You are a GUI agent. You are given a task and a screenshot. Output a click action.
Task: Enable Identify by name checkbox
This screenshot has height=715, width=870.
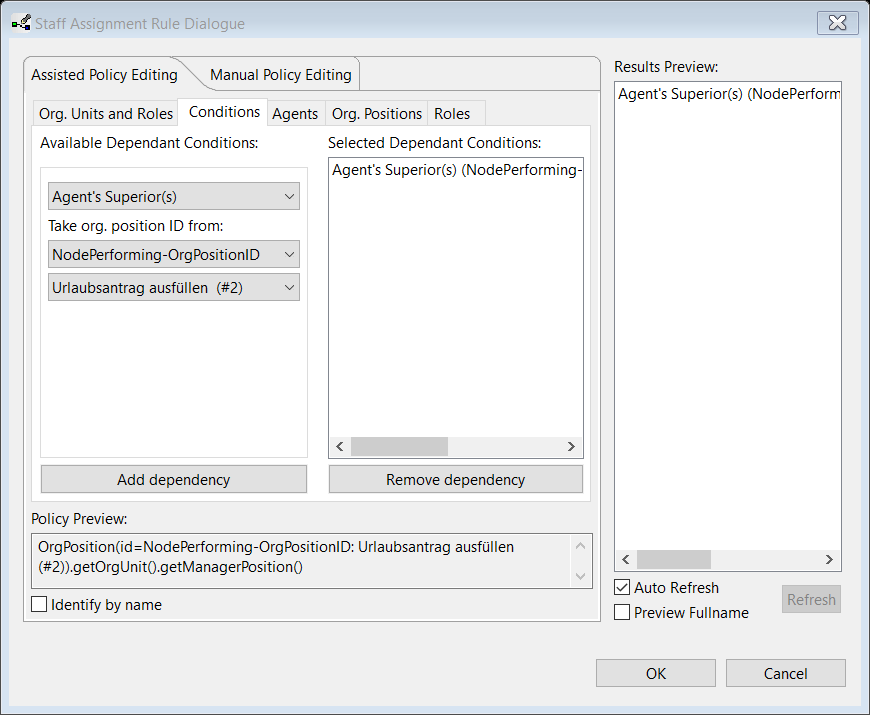coord(40,604)
